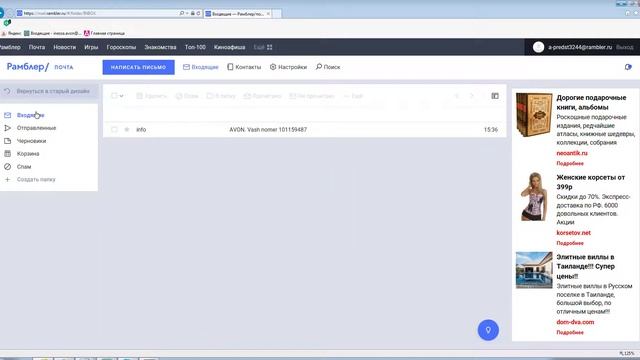Image resolution: width=640 pixels, height=360 pixels.
Task: Open the AVON Vash nomer 101159487 email
Action: (x=268, y=129)
